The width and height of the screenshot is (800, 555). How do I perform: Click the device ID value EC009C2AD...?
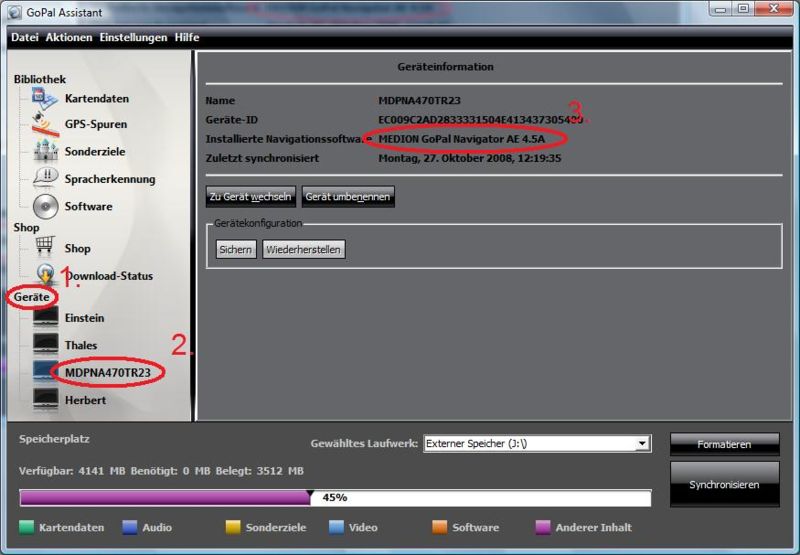(480, 120)
